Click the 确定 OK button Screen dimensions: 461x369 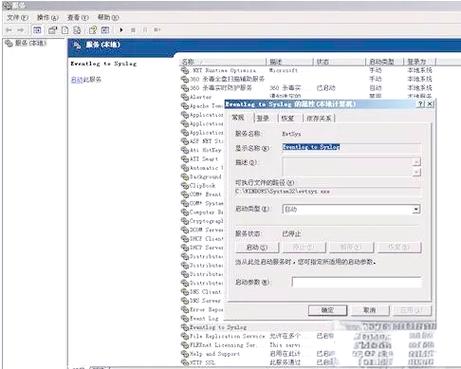tap(328, 310)
